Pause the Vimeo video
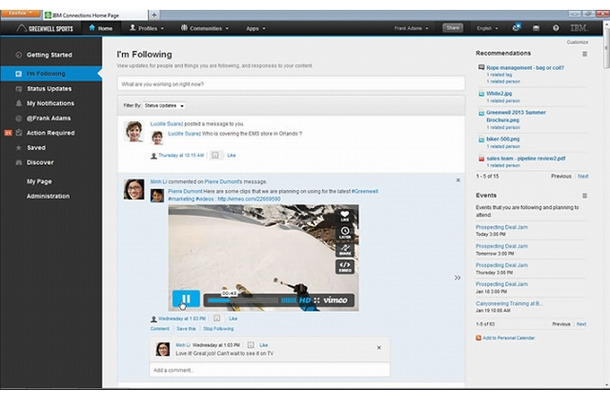The height and width of the screenshot is (400, 610). click(186, 299)
